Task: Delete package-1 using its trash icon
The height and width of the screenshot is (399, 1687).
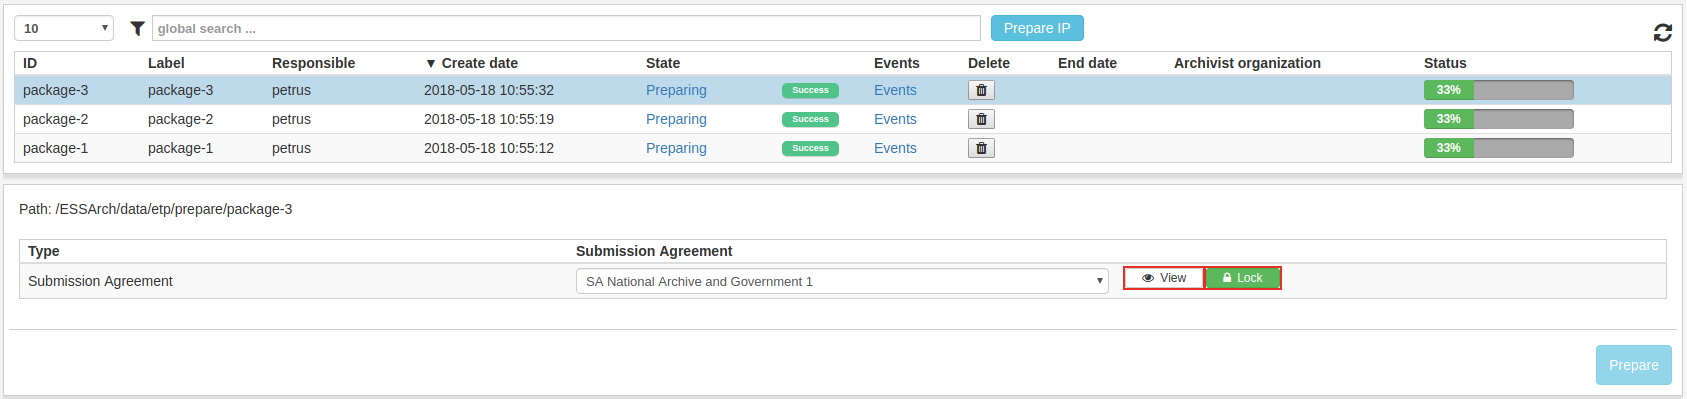Action: 981,148
